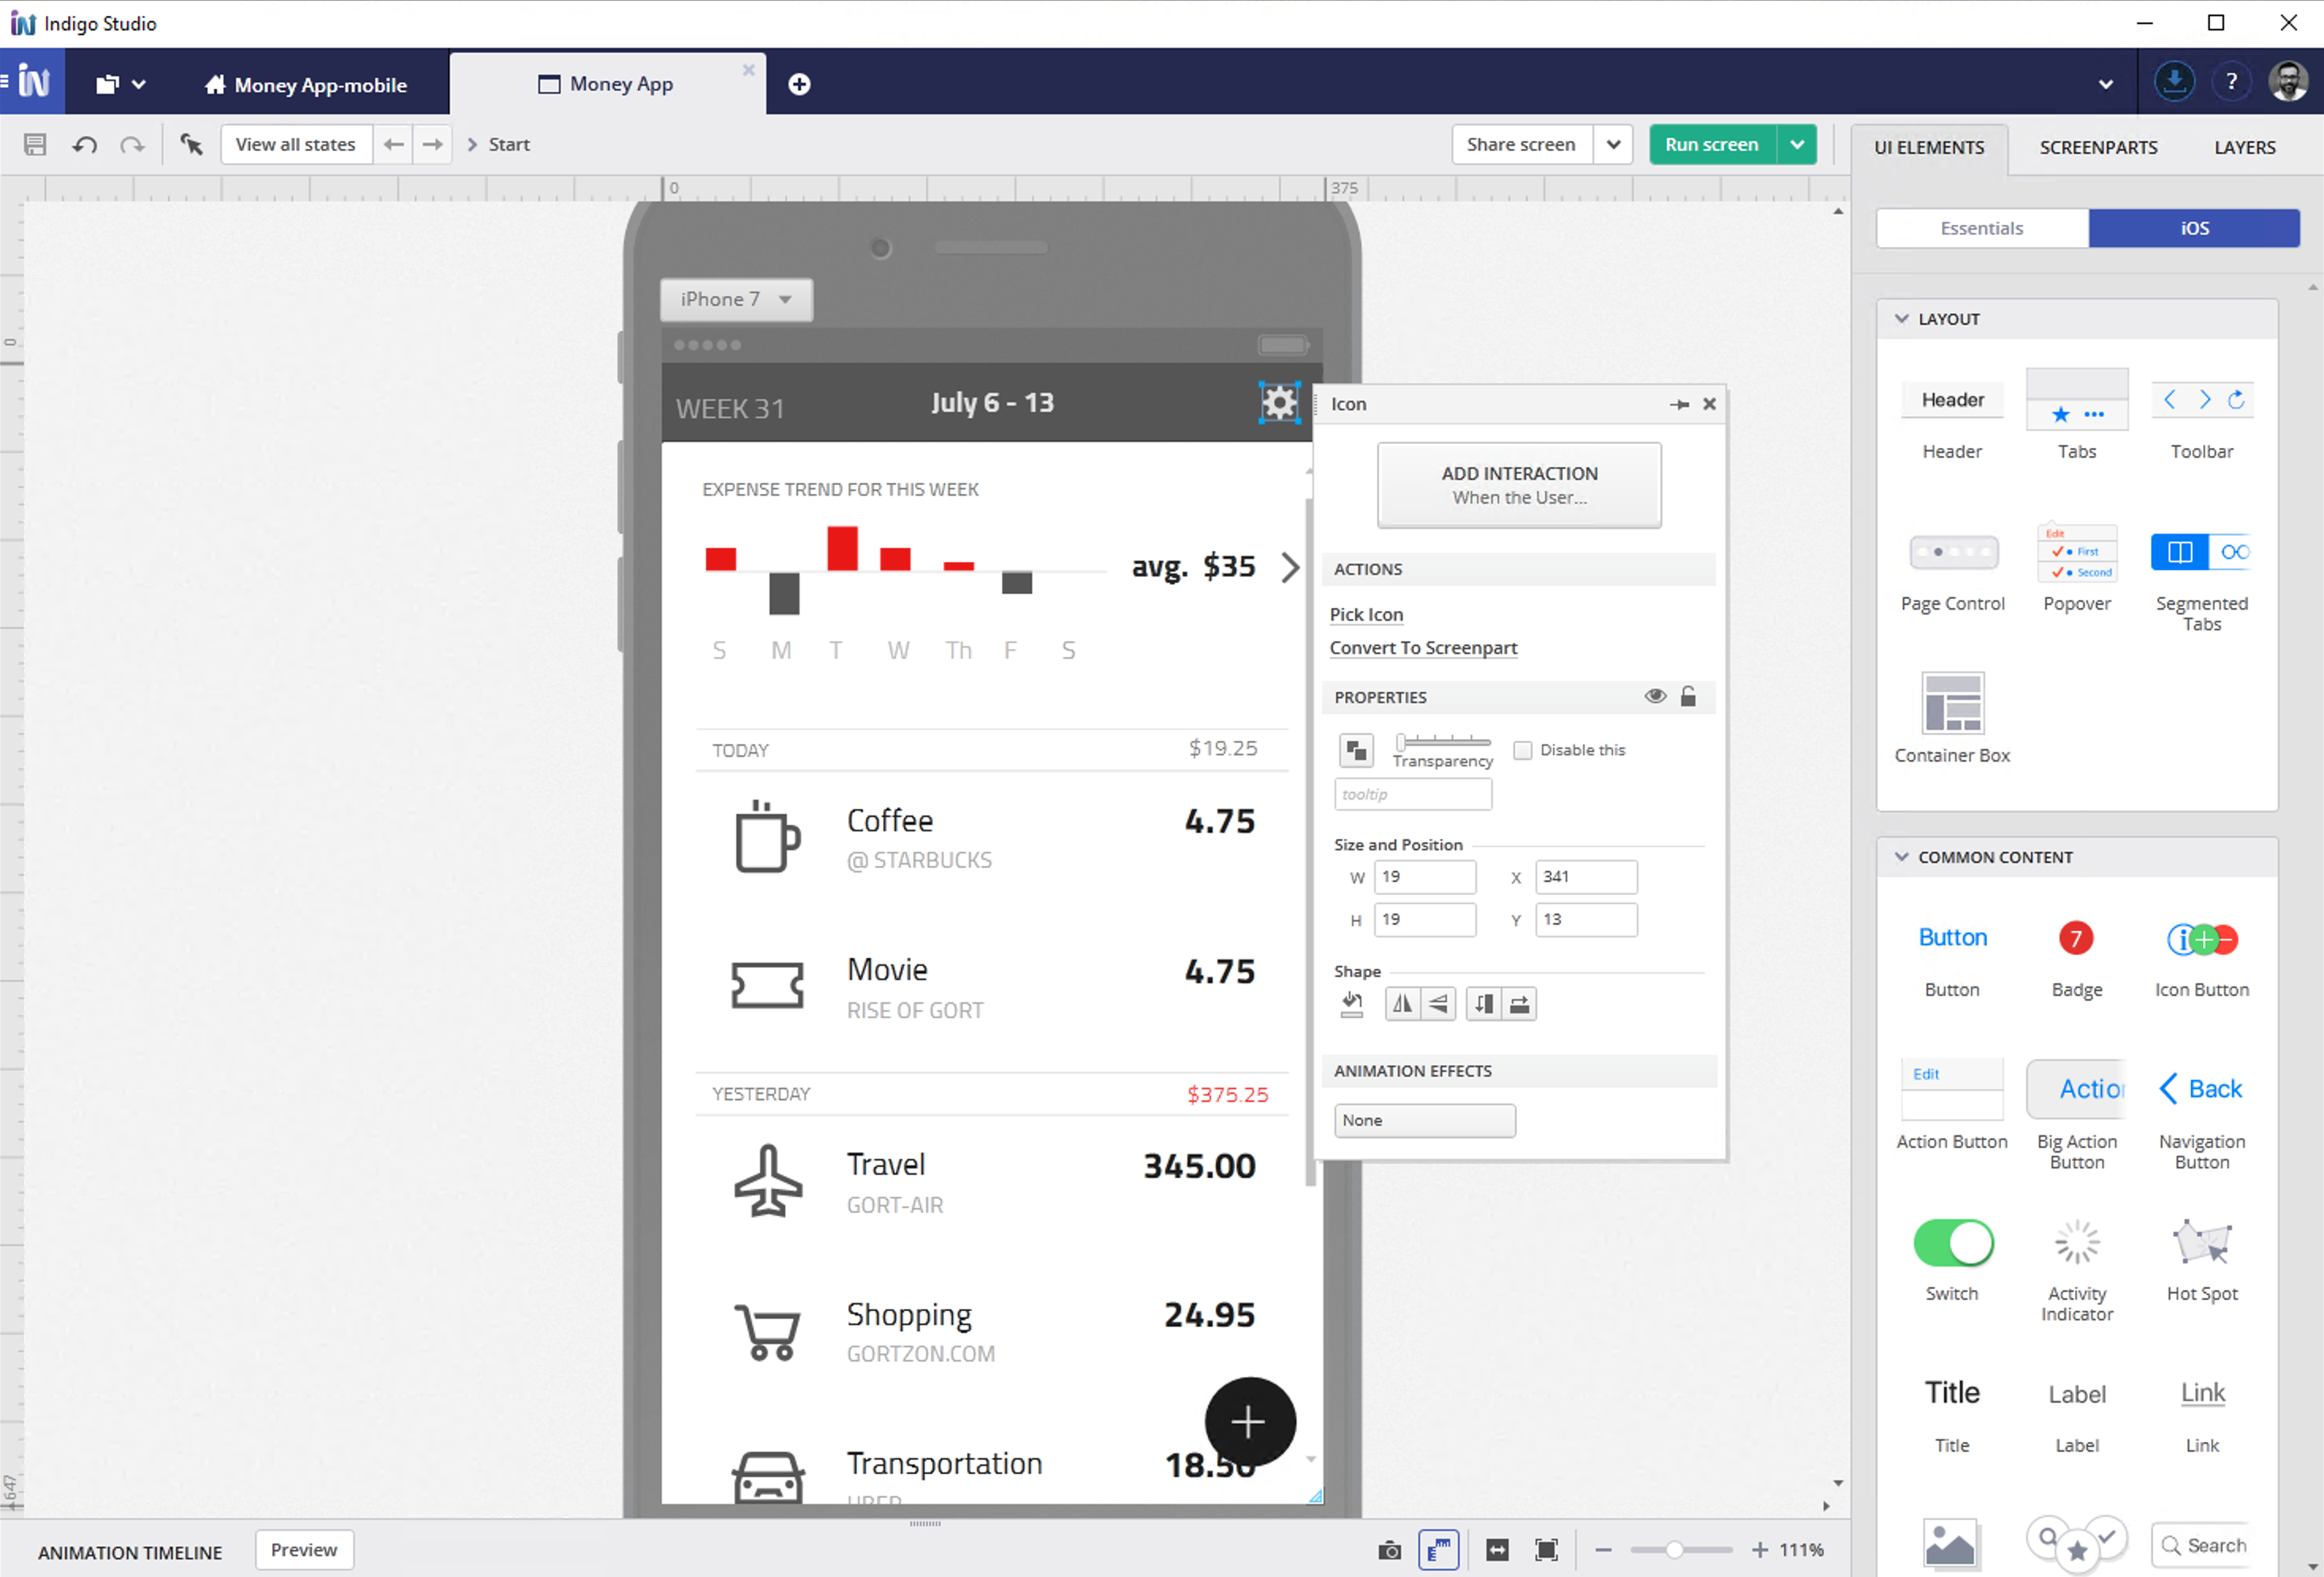Toggle the lock icon in Properties
Screen dimensions: 2324x1577
coord(1688,696)
